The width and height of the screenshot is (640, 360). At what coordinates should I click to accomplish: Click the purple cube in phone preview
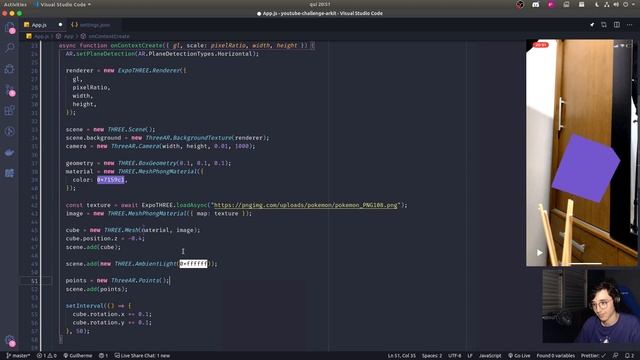[x=586, y=167]
